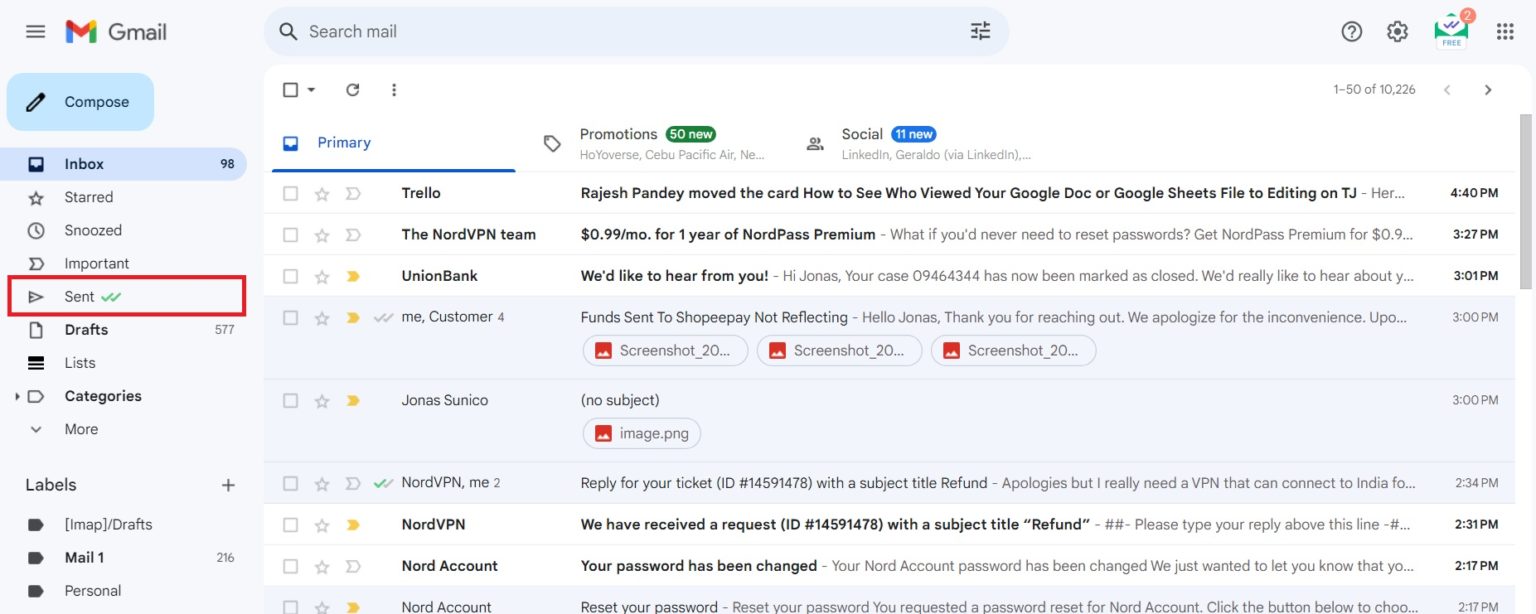Open the More options three-dot icon
This screenshot has width=1536, height=614.
point(394,89)
